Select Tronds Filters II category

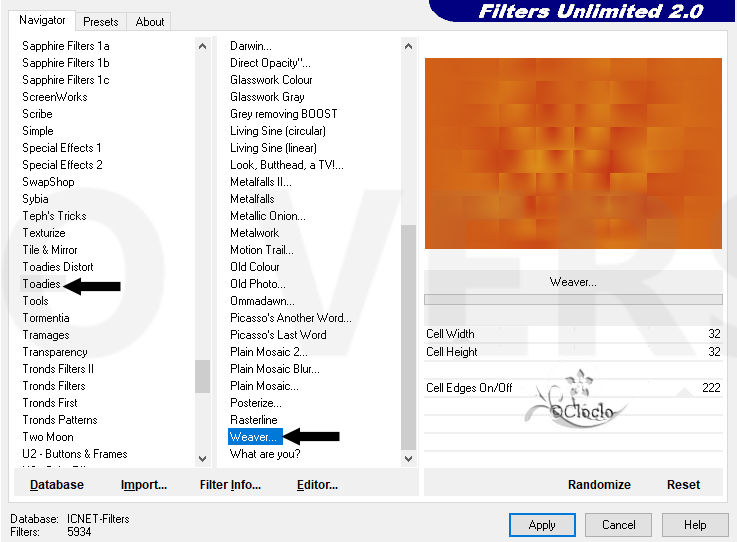[x=58, y=369]
